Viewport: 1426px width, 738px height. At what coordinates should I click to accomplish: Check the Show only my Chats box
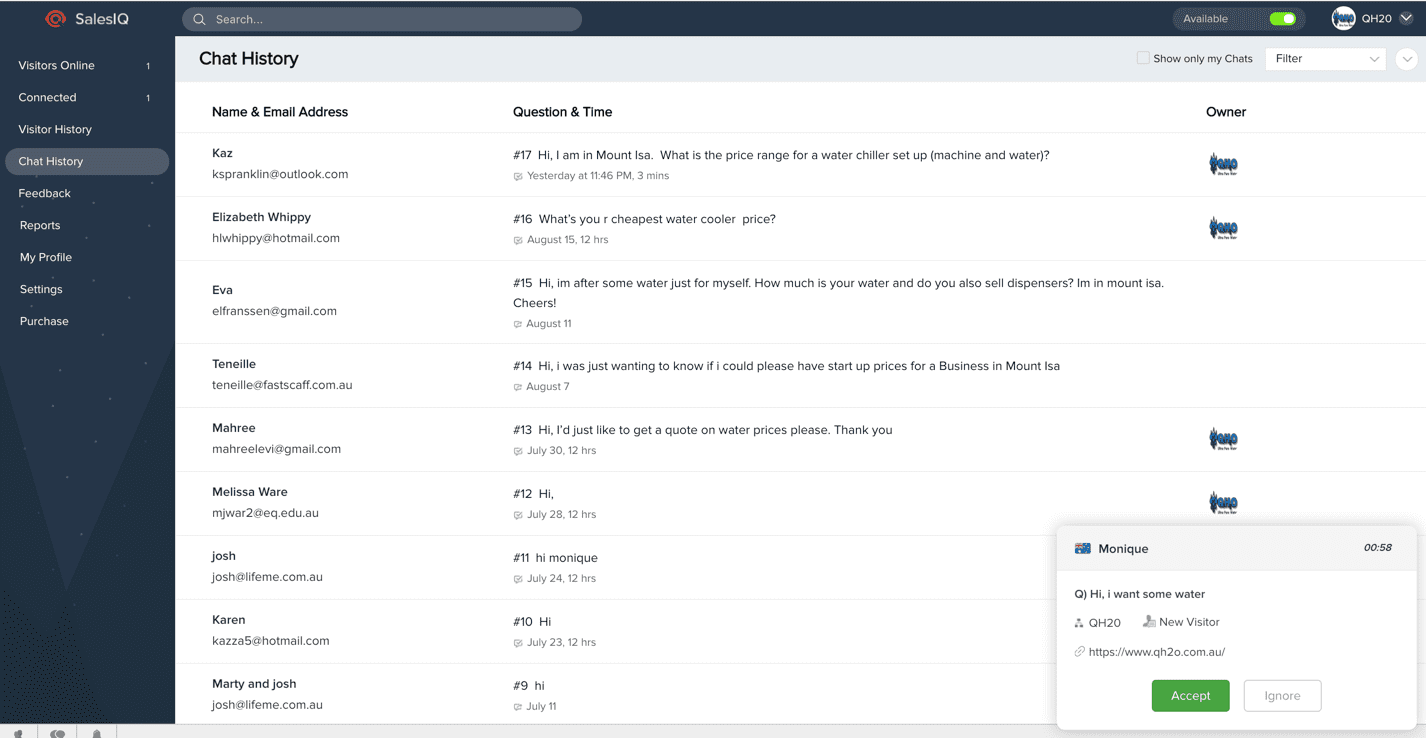(1143, 58)
